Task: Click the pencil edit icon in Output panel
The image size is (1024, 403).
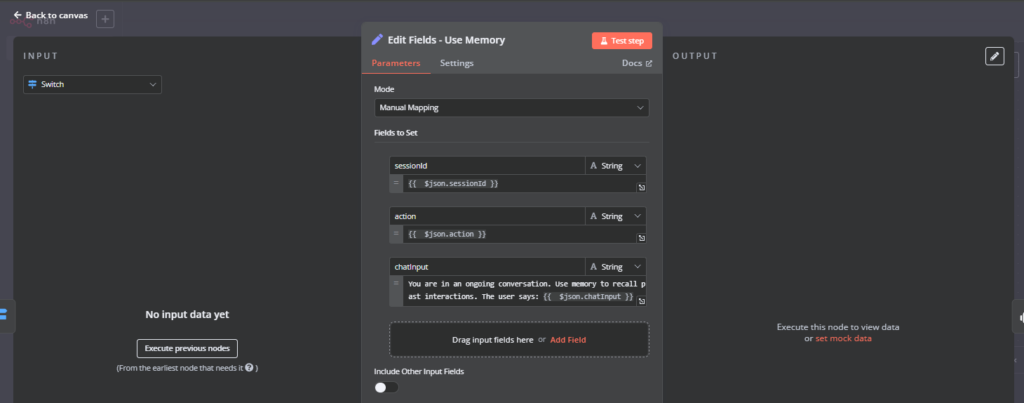Action: point(994,57)
